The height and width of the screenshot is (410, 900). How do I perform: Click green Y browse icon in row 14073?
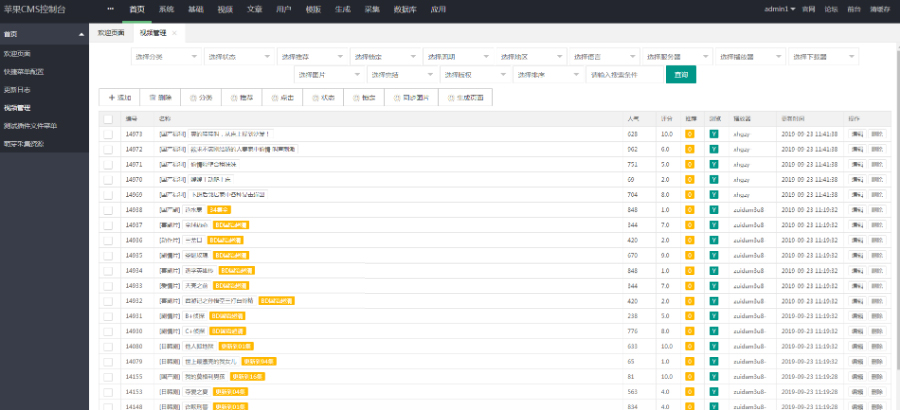click(713, 134)
